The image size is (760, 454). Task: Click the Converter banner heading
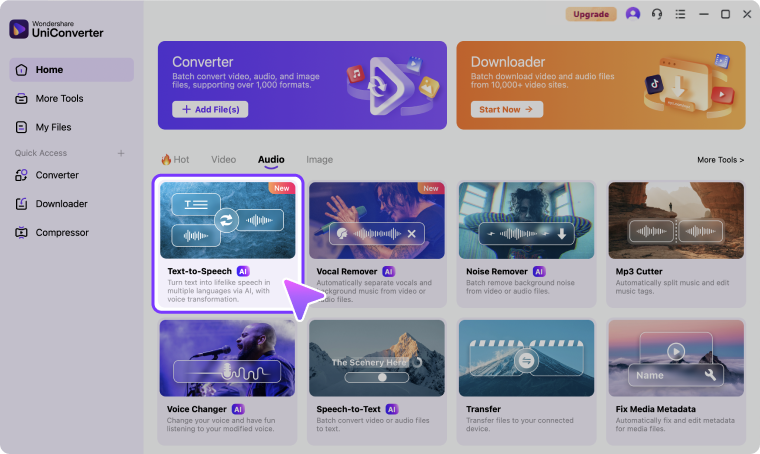pos(203,62)
